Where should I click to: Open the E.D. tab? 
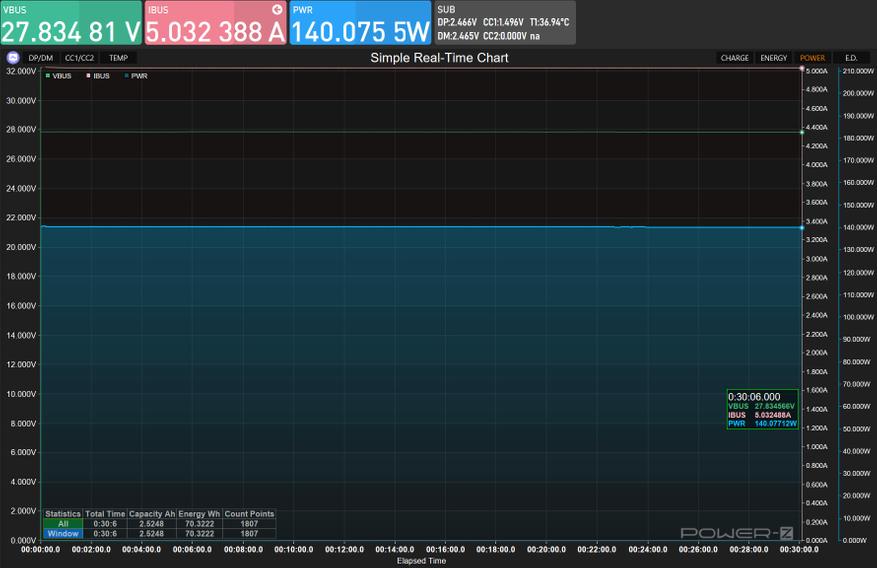point(851,58)
